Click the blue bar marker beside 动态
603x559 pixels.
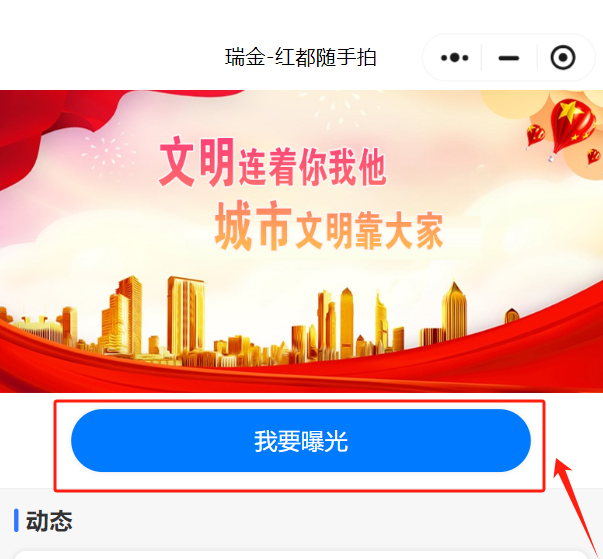click(x=16, y=521)
